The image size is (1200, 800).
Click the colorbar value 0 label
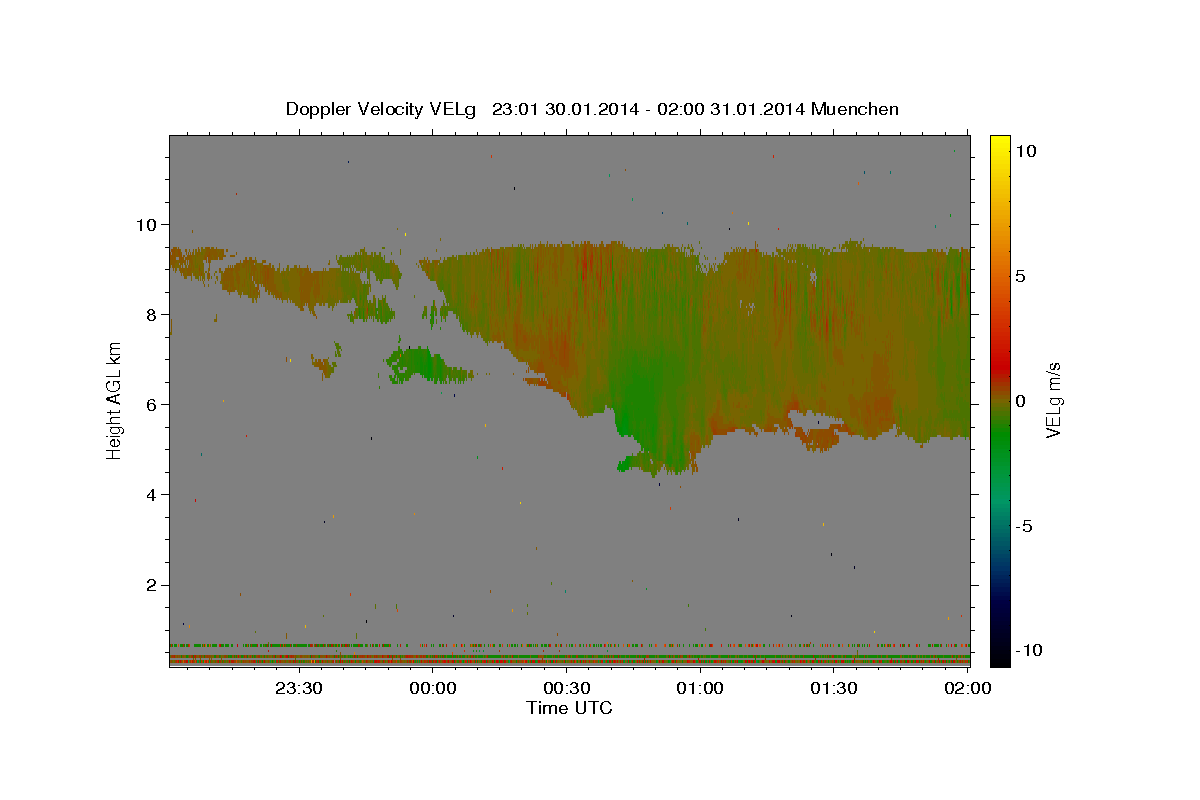(1021, 401)
